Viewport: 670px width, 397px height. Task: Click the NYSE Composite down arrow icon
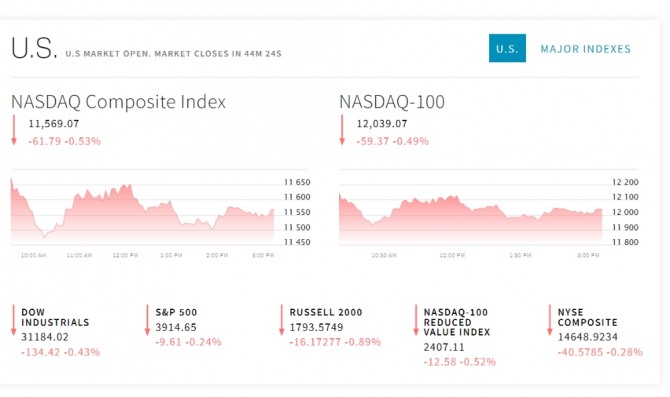[550, 320]
